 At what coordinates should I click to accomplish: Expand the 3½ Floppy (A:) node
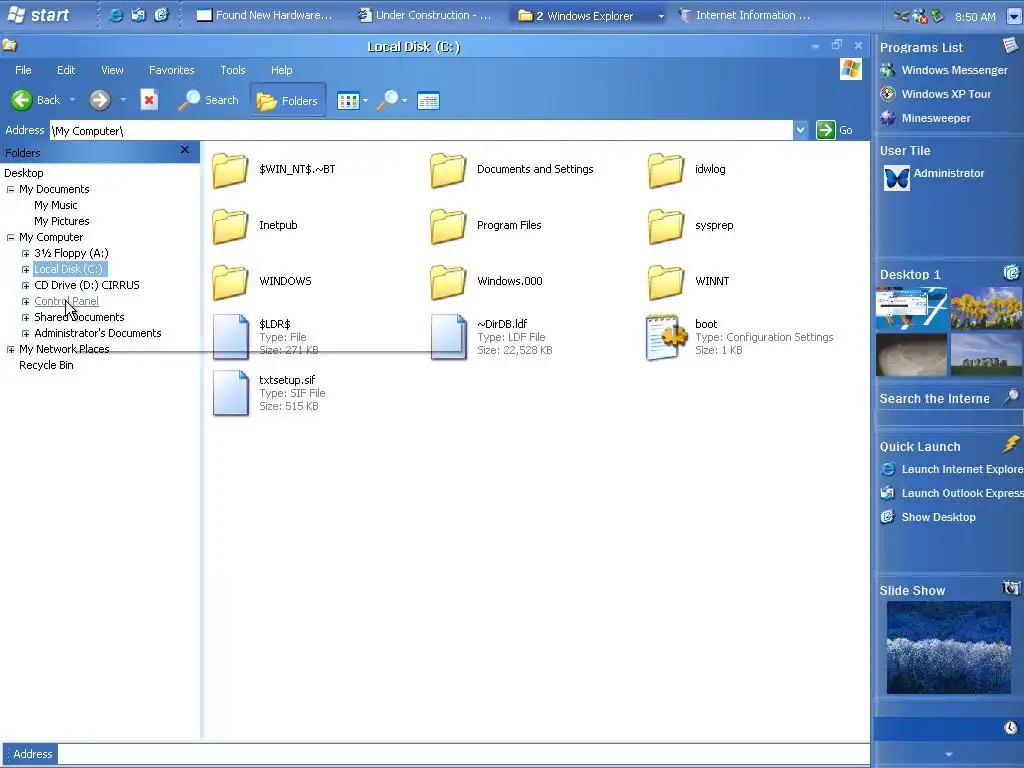tap(25, 253)
